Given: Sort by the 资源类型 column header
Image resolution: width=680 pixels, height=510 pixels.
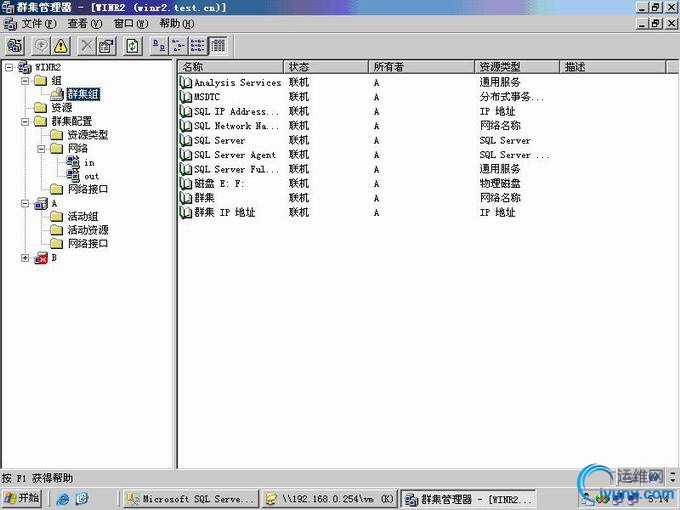Looking at the screenshot, I should click(517, 67).
